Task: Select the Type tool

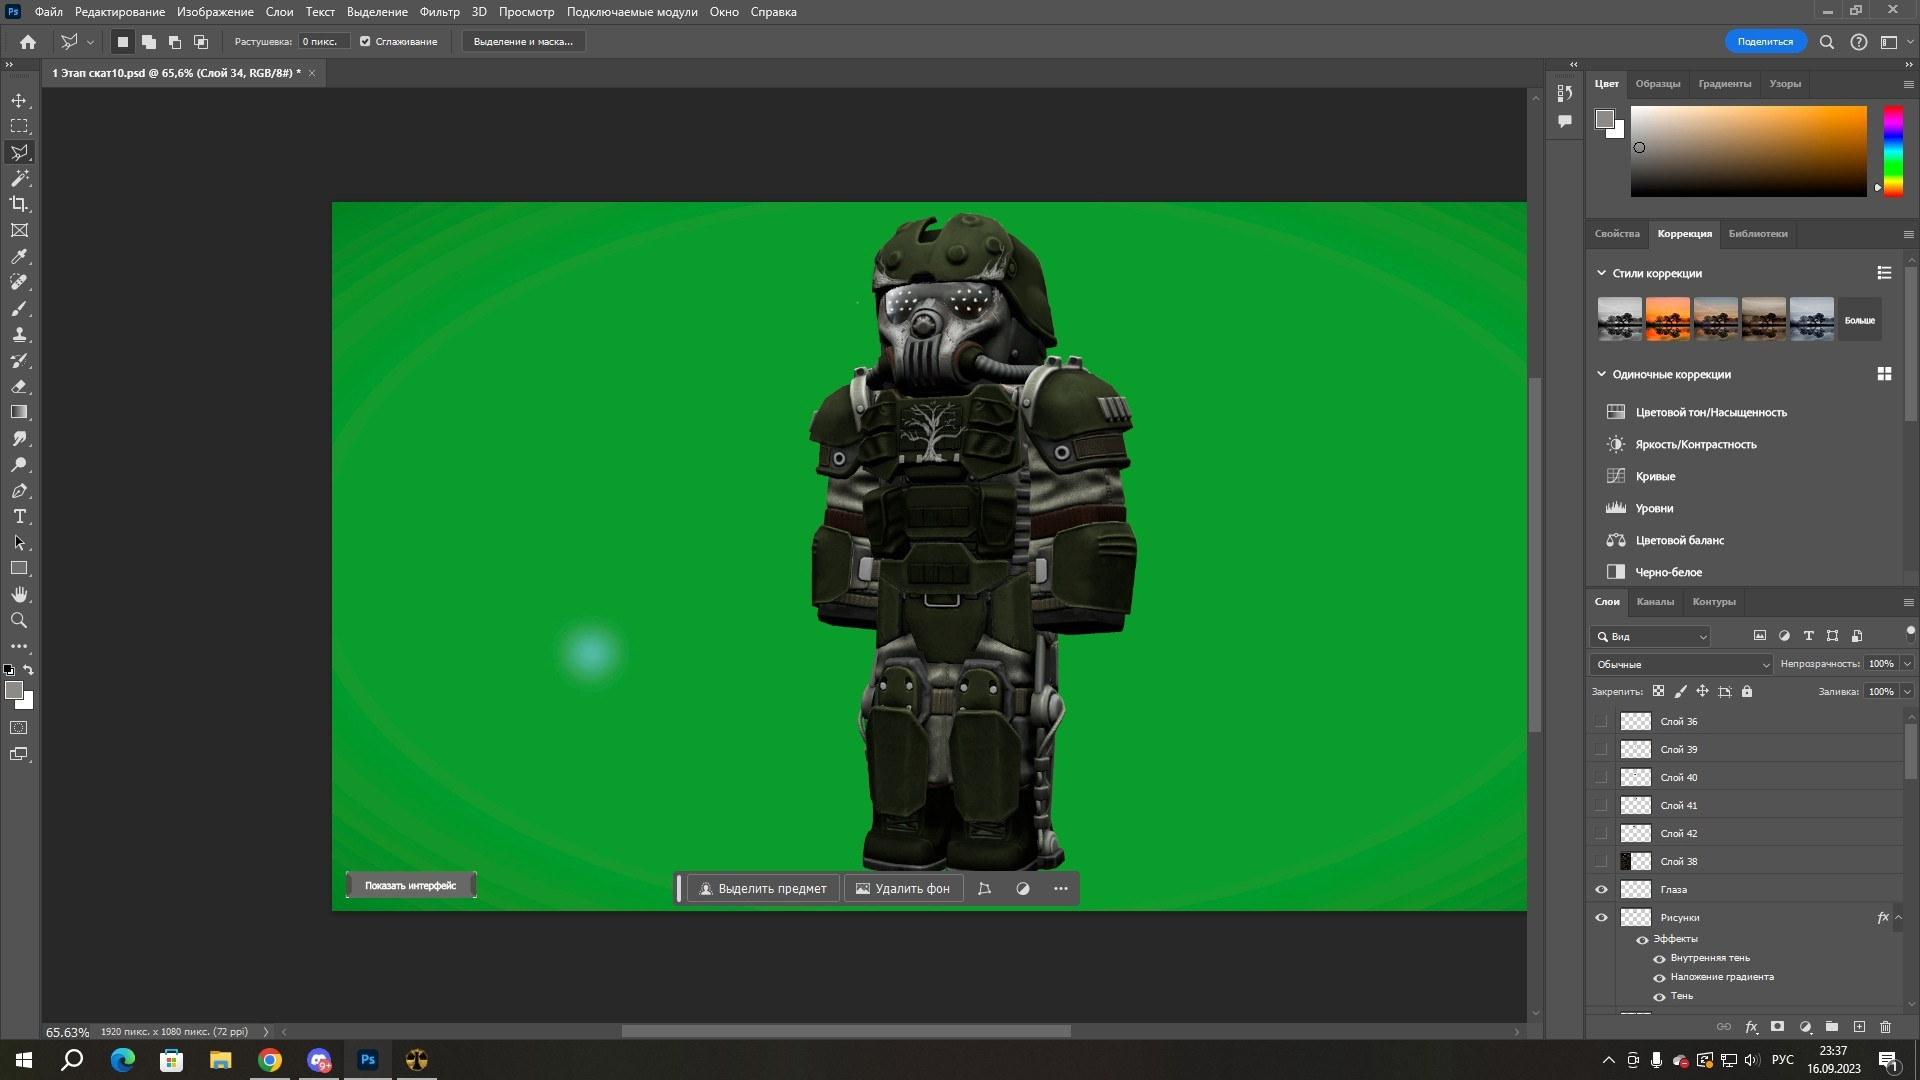Action: 19,516
